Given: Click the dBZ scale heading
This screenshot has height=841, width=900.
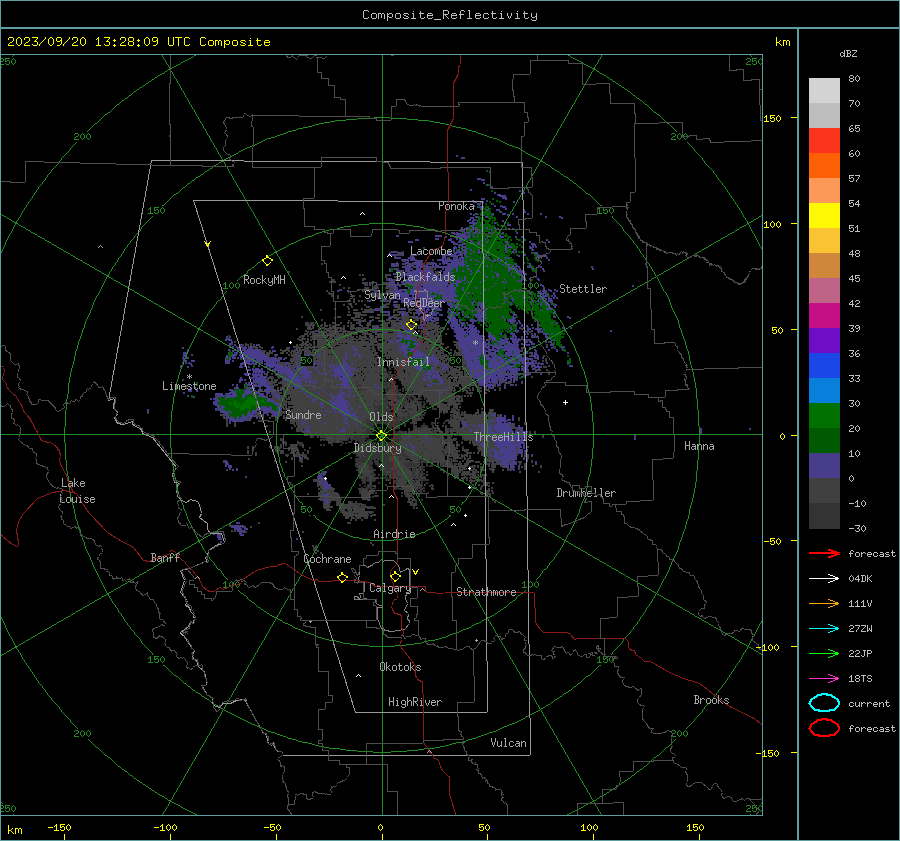Looking at the screenshot, I should coord(848,53).
